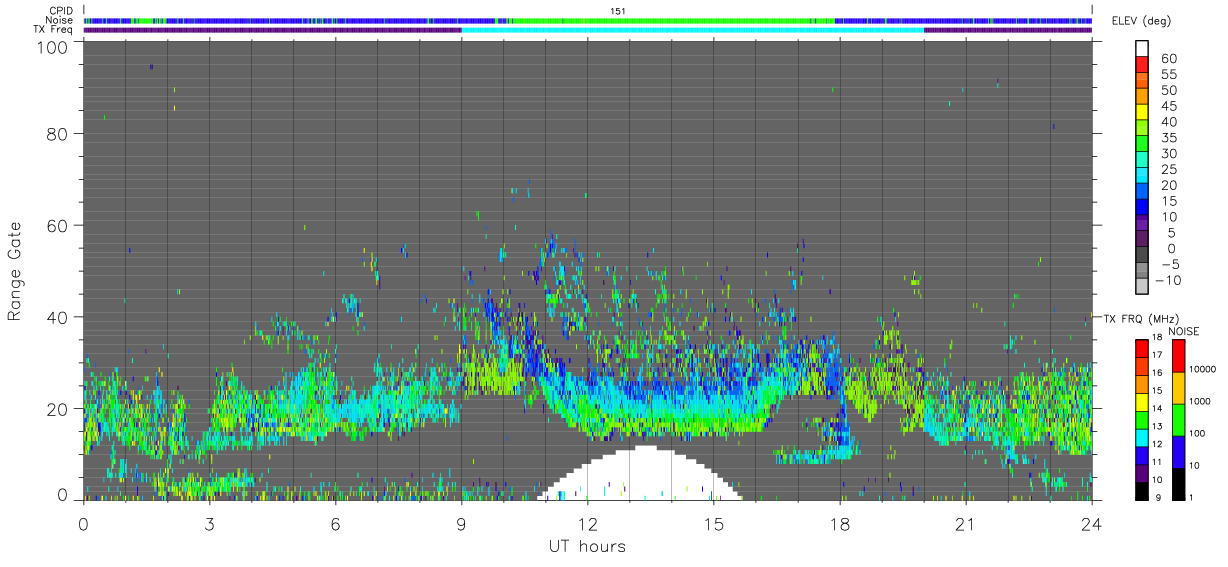Select Range Gate tick label '80'
Viewport: 1228px width, 567px height.
(x=58, y=133)
